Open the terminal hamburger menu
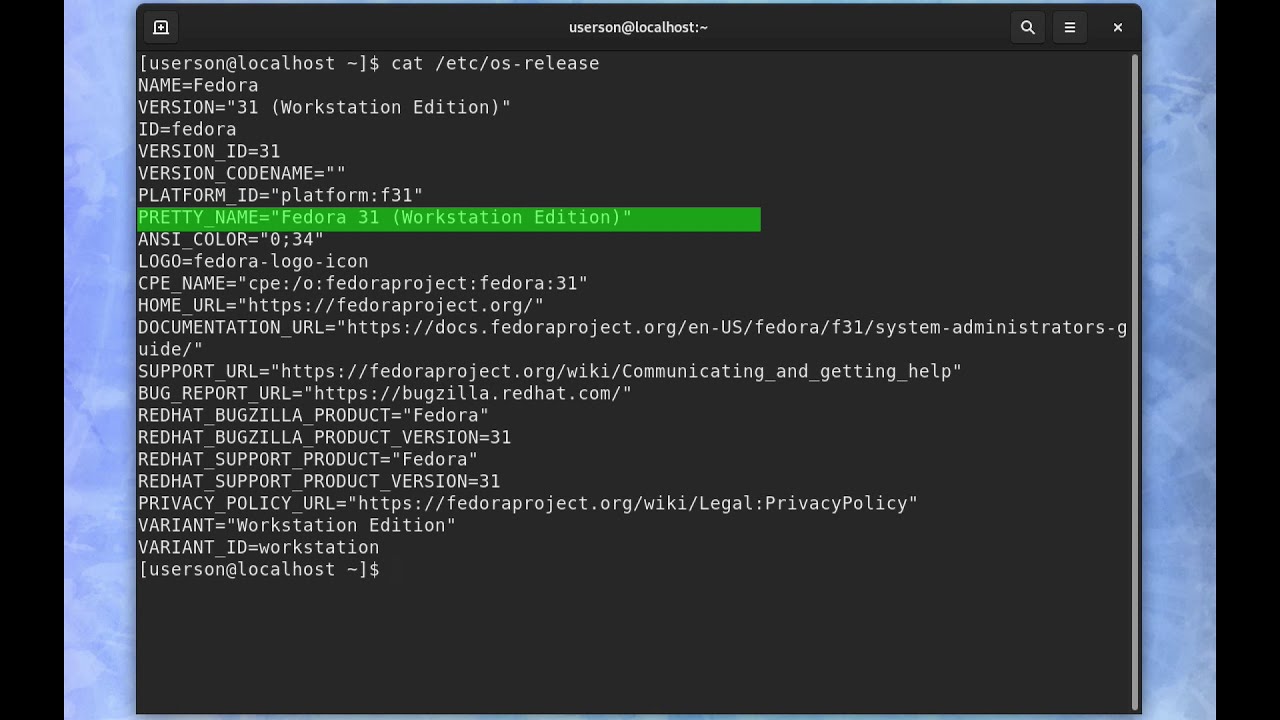This screenshot has height=720, width=1280. (1069, 28)
